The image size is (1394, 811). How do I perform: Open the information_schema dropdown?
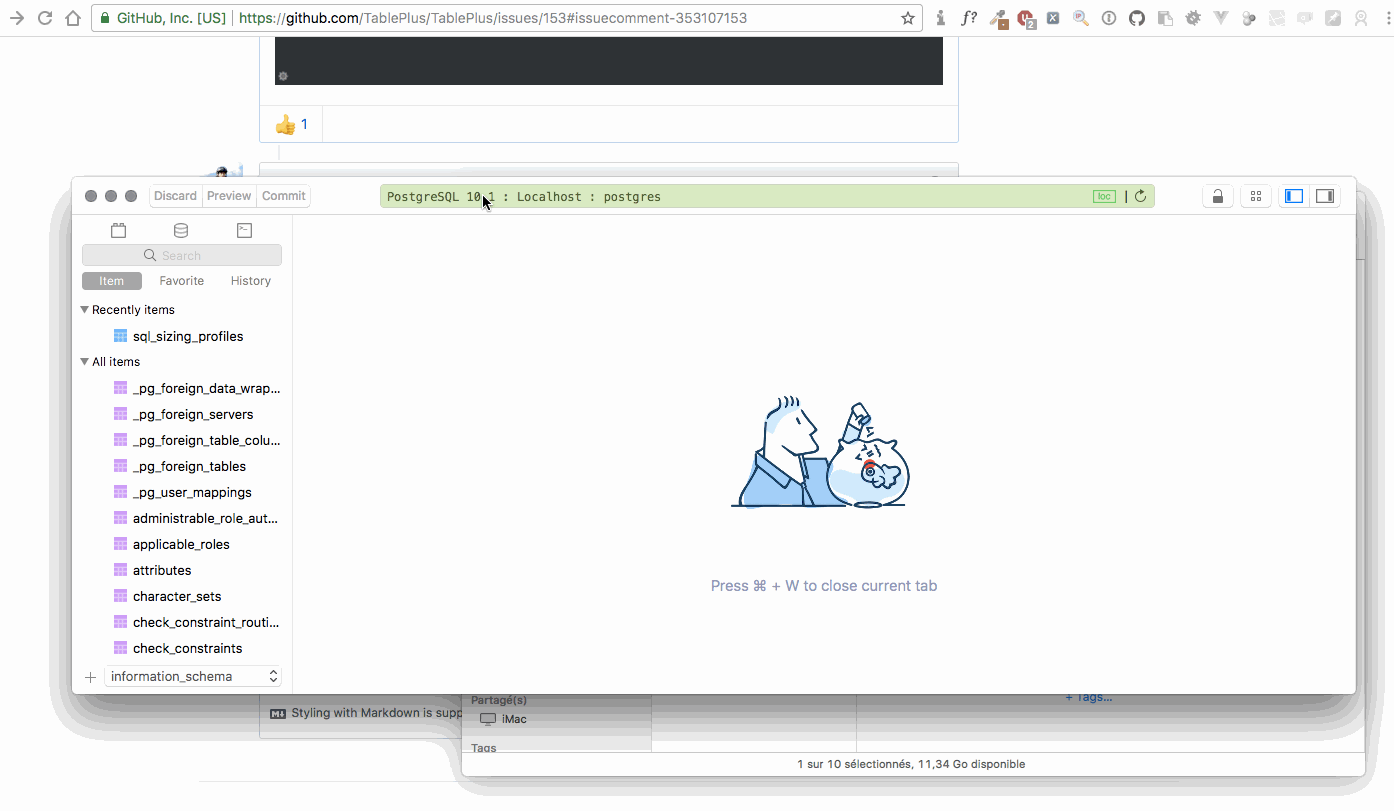(x=192, y=676)
